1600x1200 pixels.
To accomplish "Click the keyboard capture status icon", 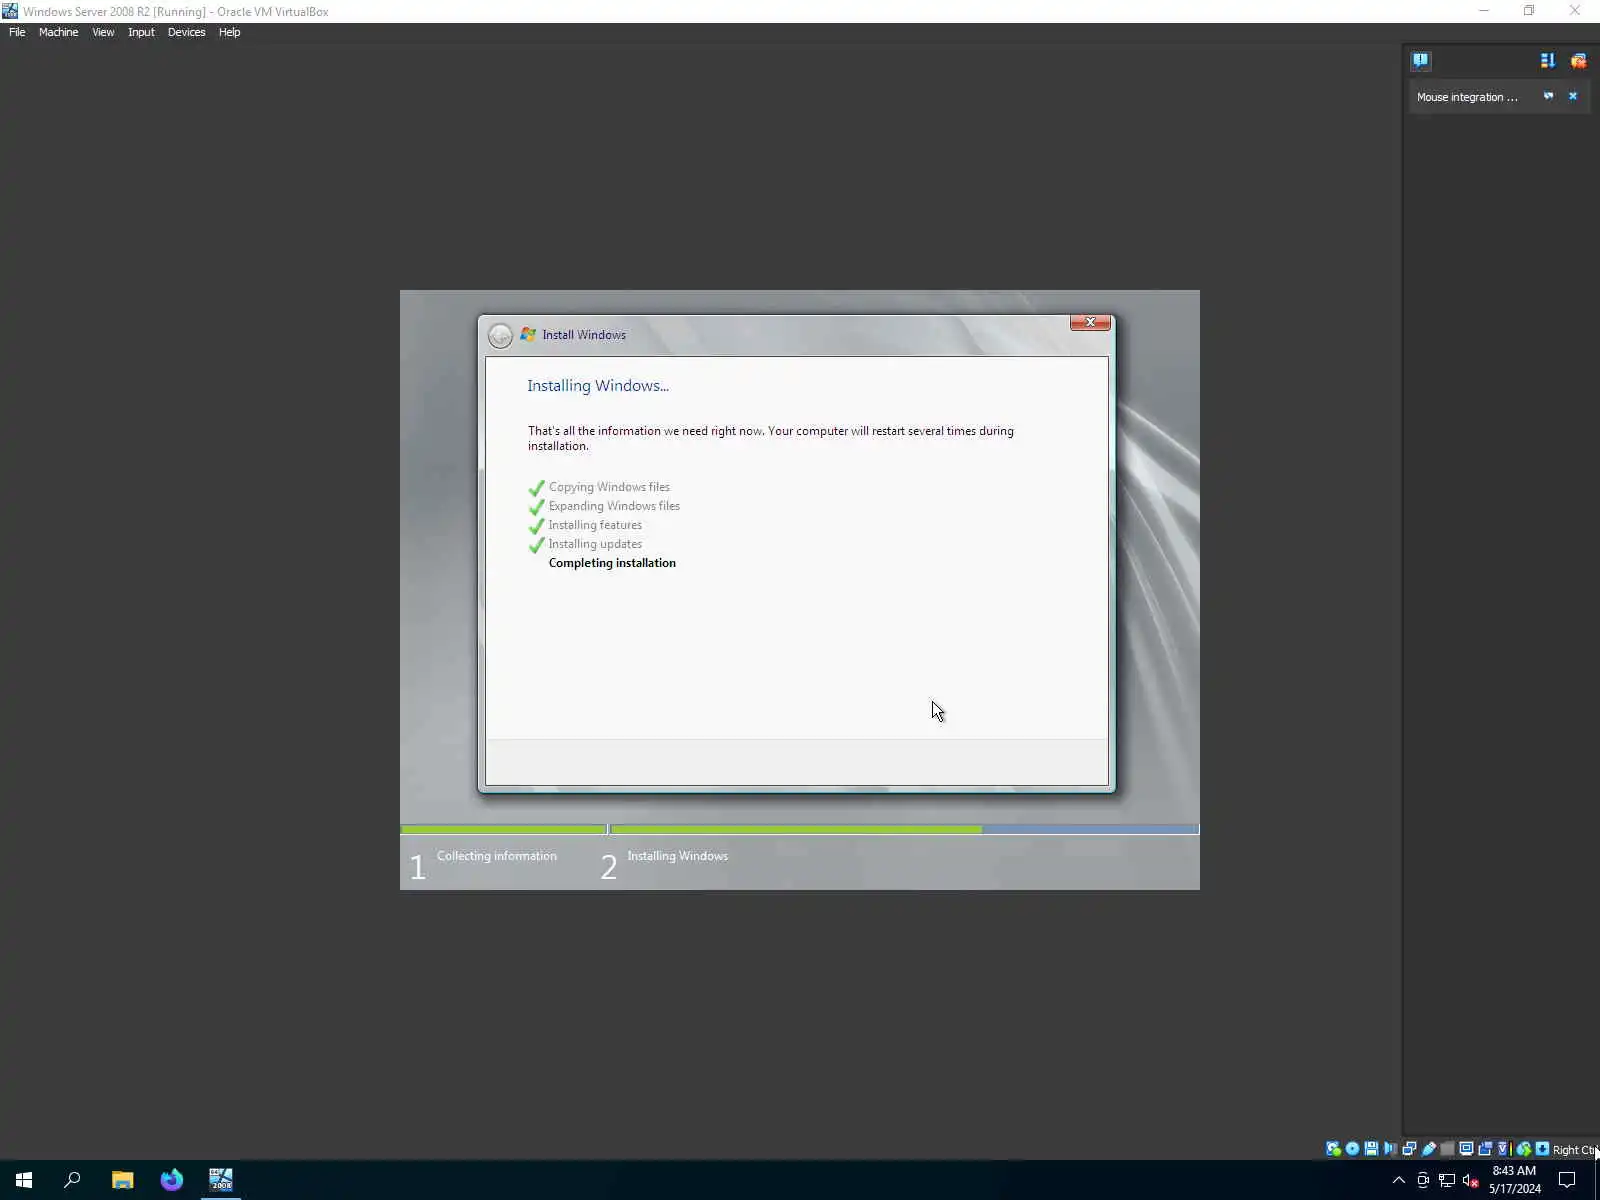I will [1542, 1149].
